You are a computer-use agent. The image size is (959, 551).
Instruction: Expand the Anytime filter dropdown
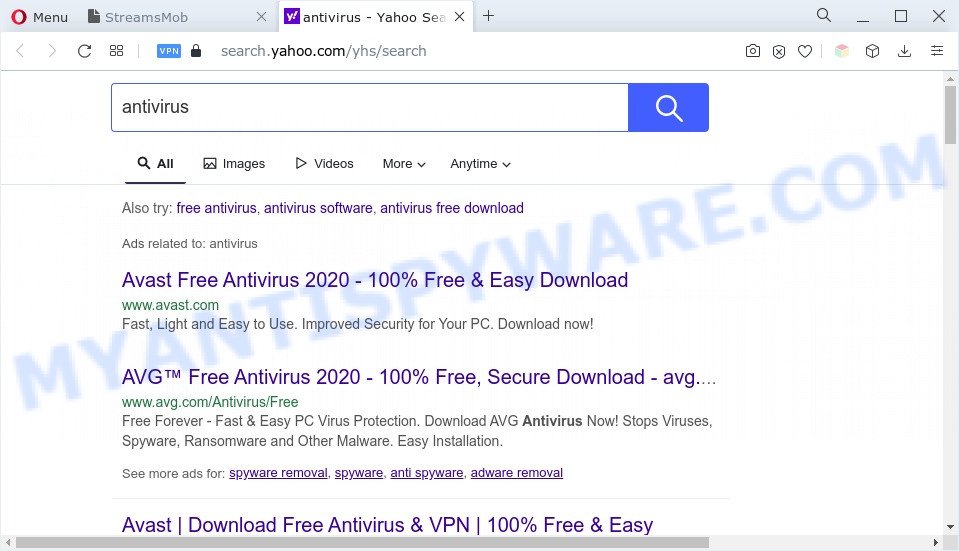coord(480,163)
